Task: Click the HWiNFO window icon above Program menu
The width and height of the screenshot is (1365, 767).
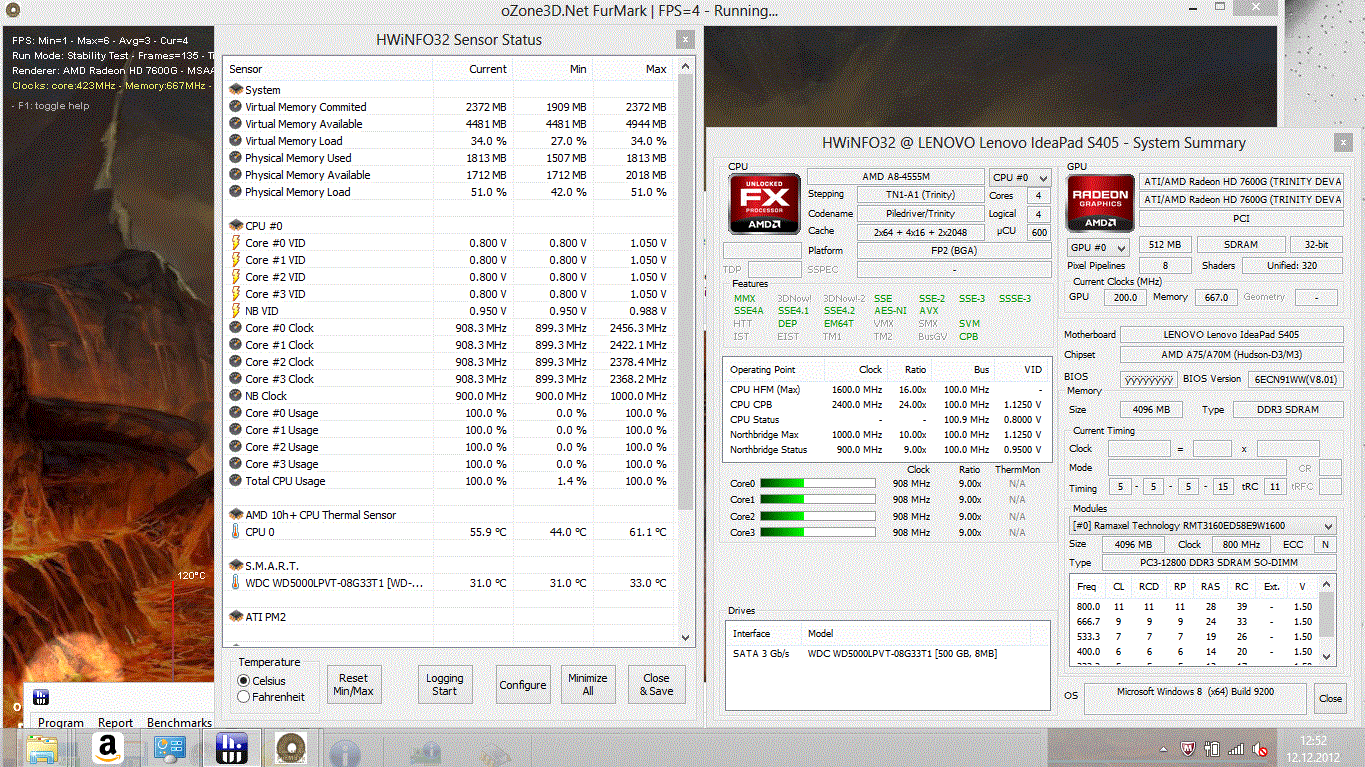Action: pos(42,697)
